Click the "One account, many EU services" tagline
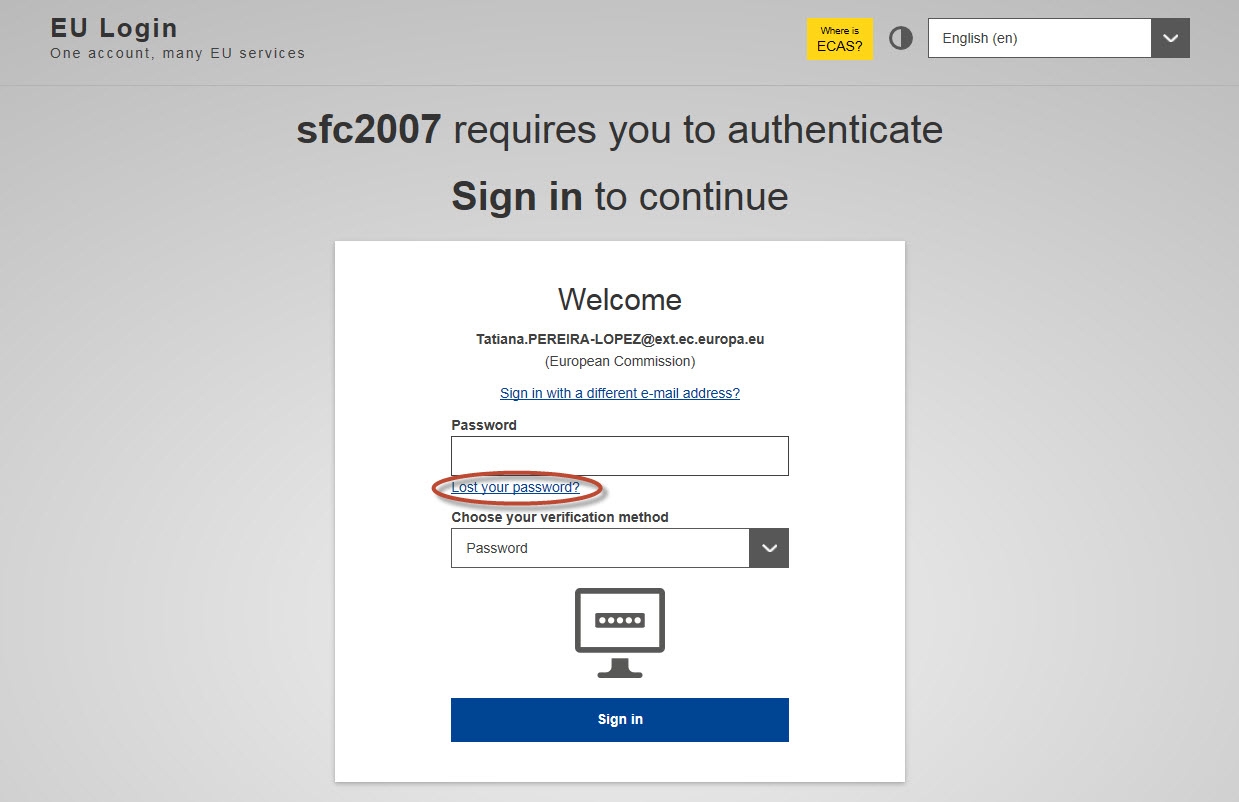The width and height of the screenshot is (1239, 802). pos(177,53)
